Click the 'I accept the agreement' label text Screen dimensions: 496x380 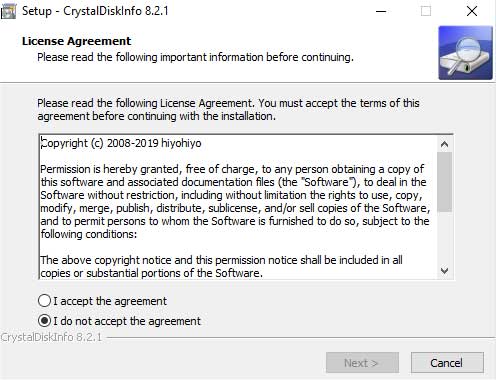(110, 301)
